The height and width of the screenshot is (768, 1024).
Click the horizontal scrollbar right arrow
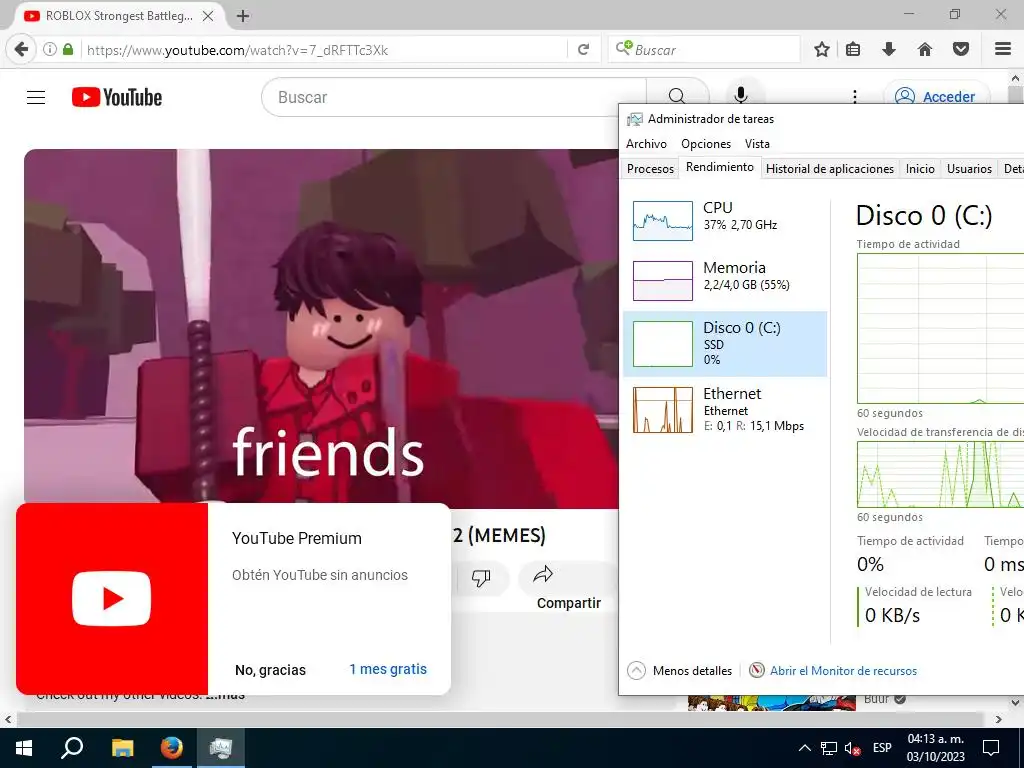pyautogui.click(x=999, y=719)
